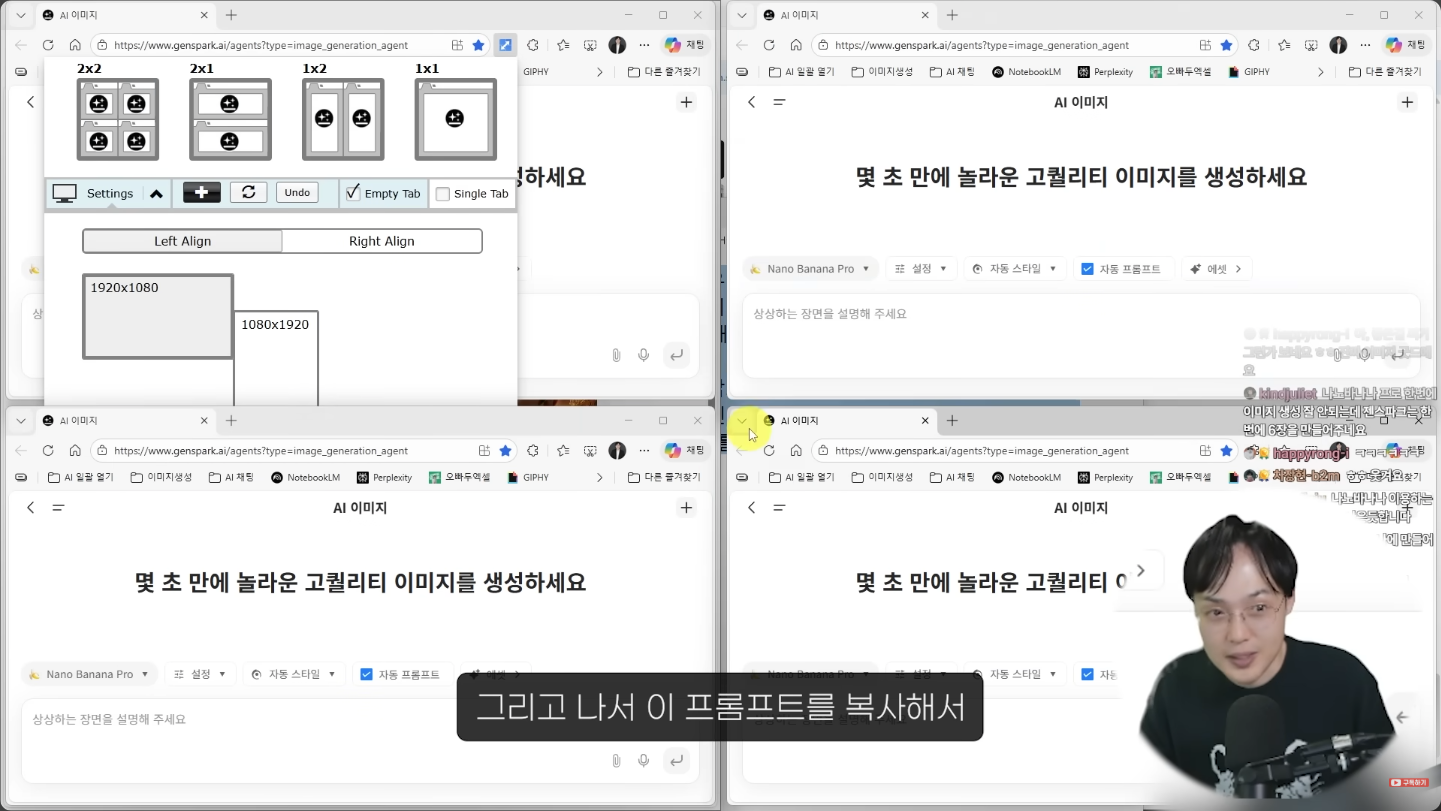The height and width of the screenshot is (811, 1441).
Task: Click the microphone icon in upper-left window prompt box
Action: (644, 355)
